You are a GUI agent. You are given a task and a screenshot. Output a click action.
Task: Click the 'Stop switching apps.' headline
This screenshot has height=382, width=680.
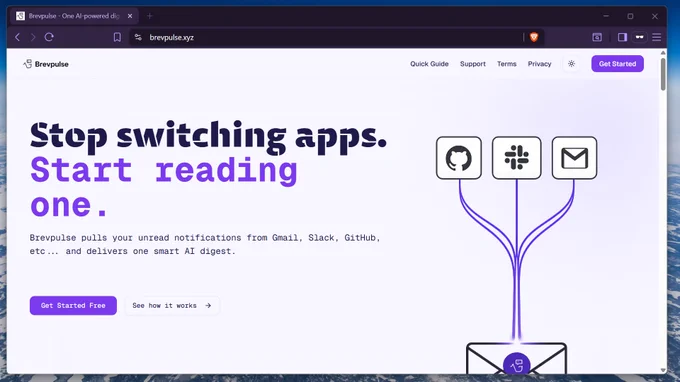coord(208,137)
